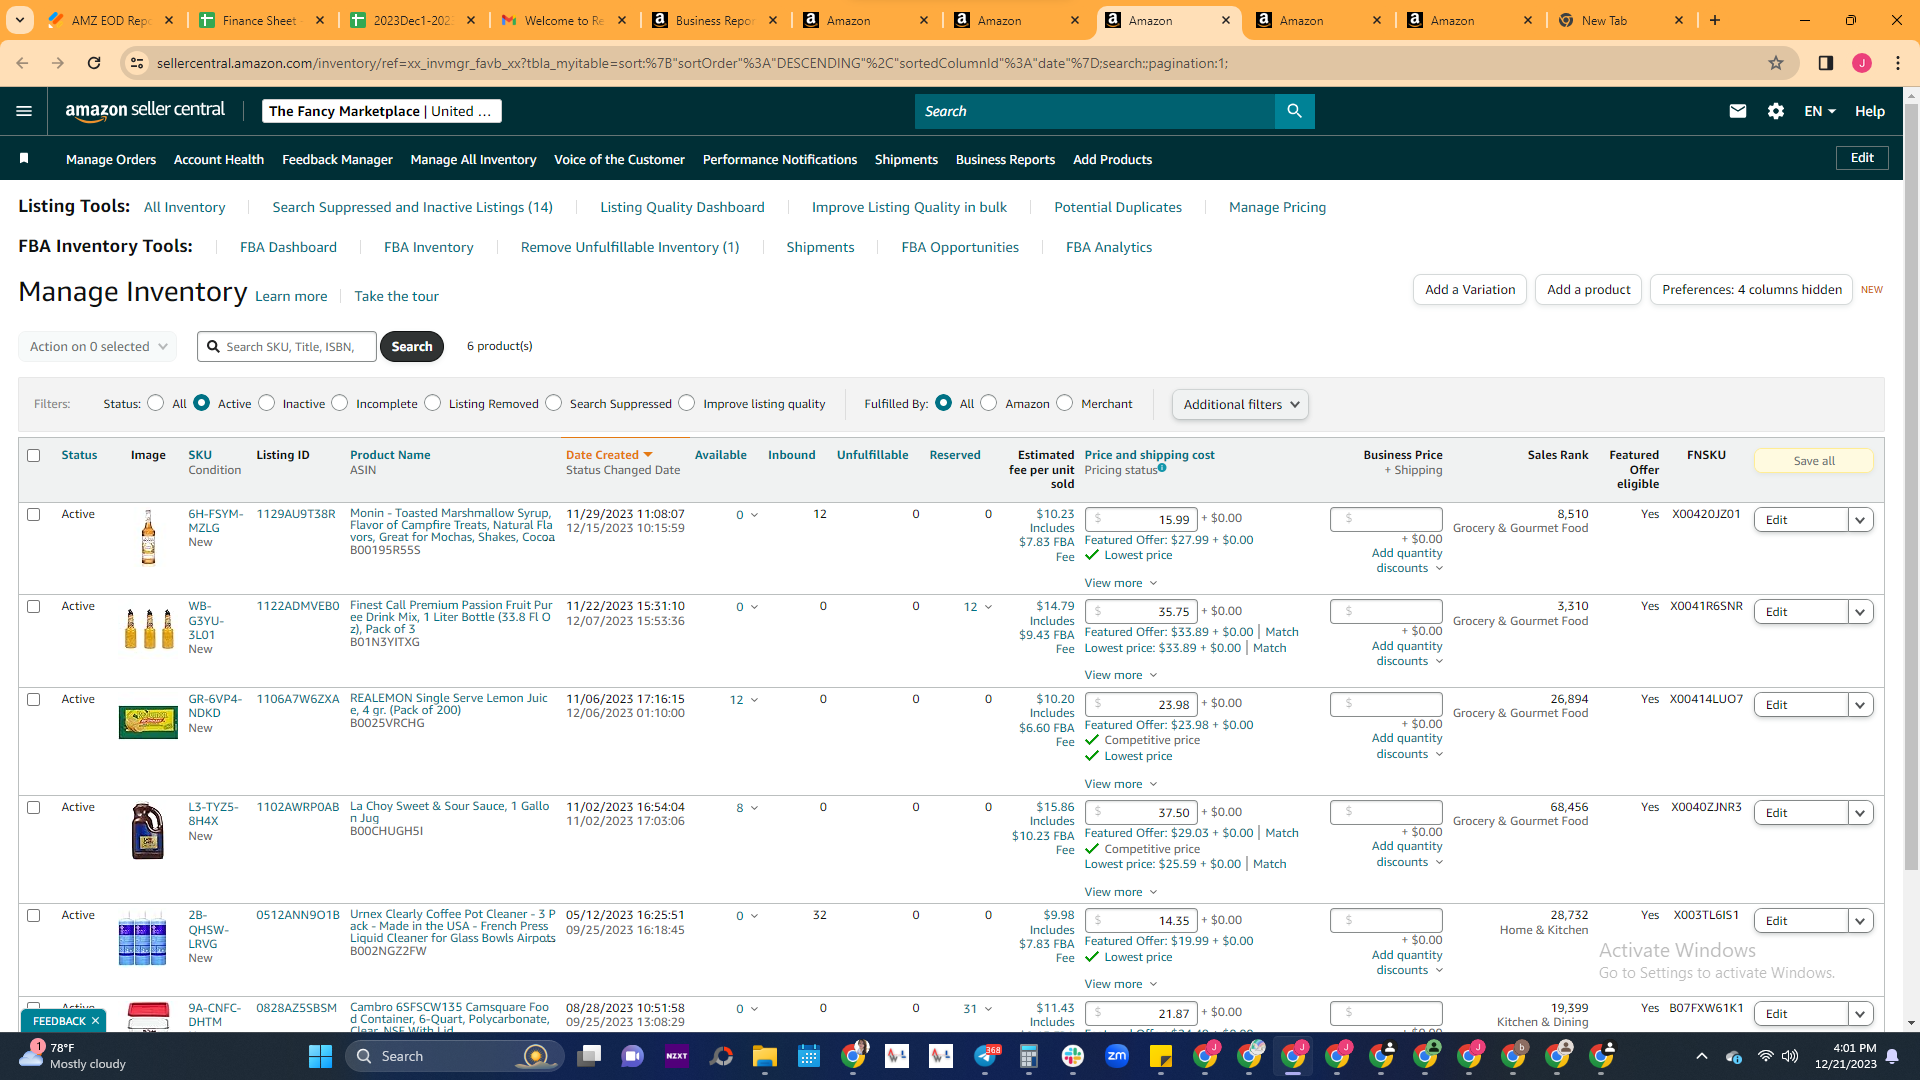
Task: Check the box for La Choy Sweet & Sour Sauce
Action: coord(34,807)
